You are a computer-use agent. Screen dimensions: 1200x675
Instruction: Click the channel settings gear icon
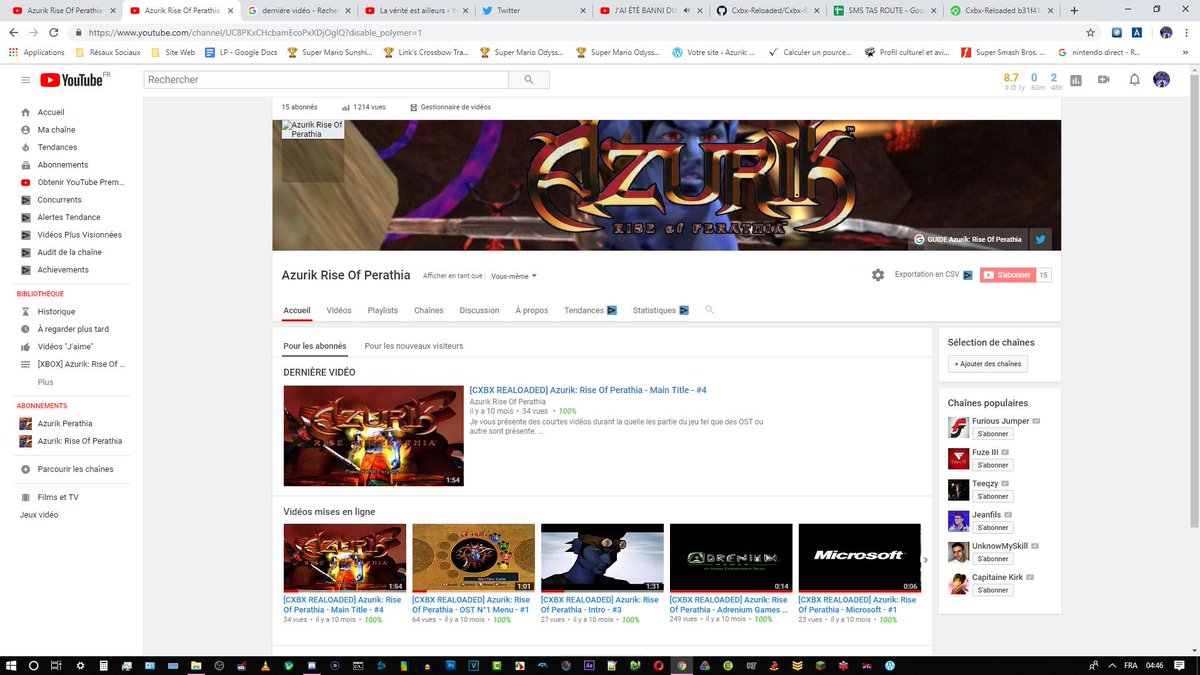point(878,275)
